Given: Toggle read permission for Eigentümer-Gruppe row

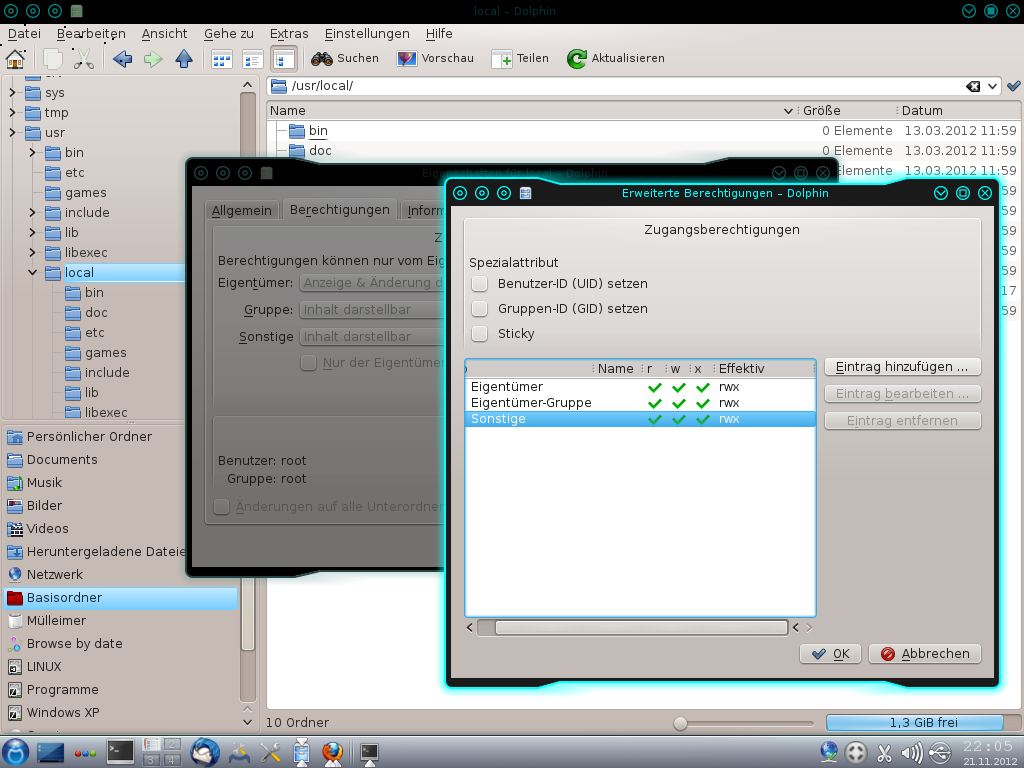Looking at the screenshot, I should coord(655,404).
